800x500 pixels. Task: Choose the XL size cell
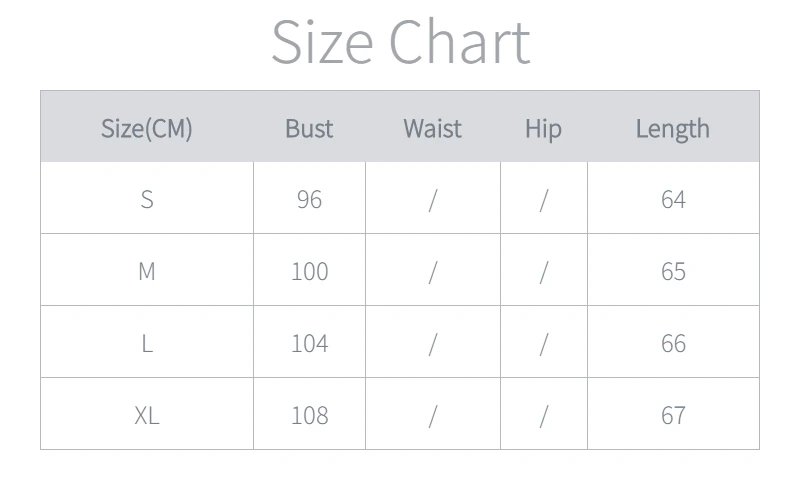147,415
